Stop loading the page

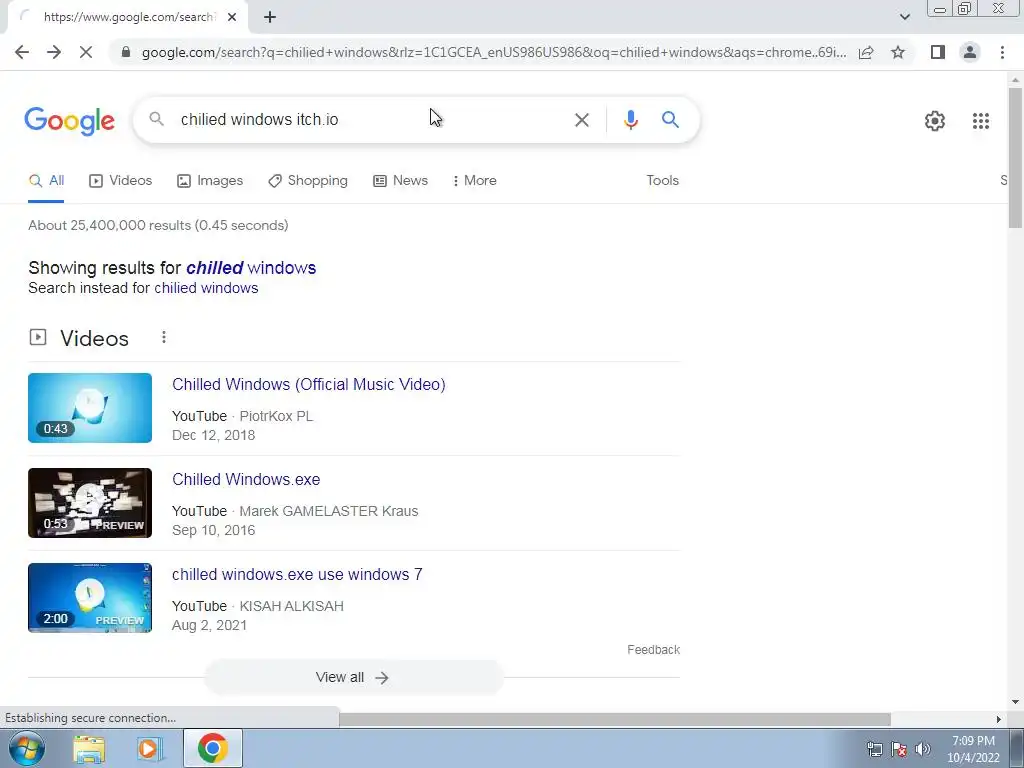(86, 52)
